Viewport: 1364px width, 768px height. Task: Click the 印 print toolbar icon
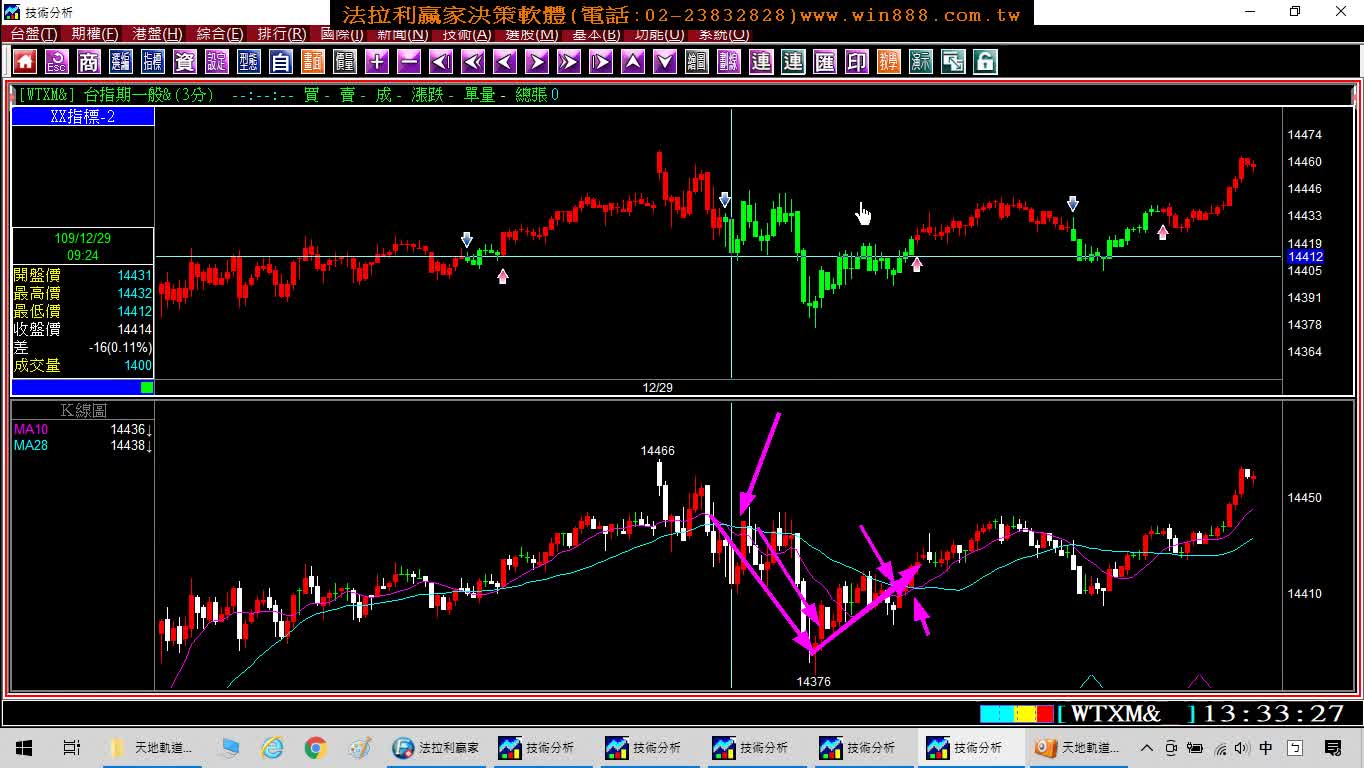[857, 62]
